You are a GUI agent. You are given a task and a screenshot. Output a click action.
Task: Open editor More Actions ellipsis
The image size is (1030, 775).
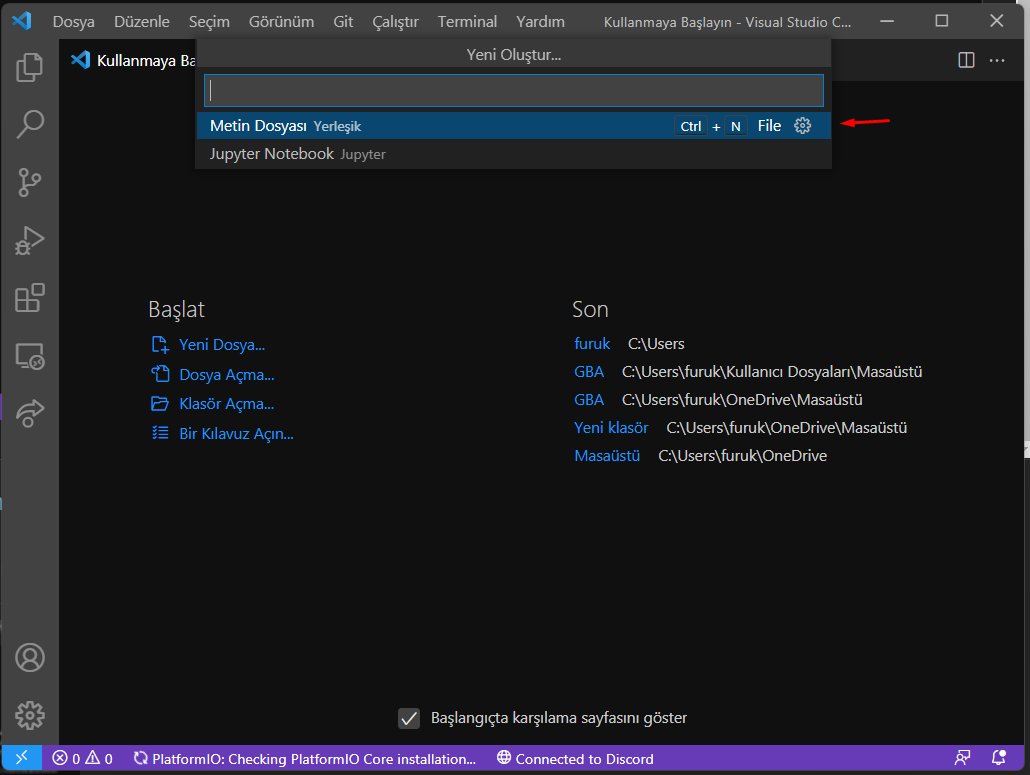pos(997,60)
